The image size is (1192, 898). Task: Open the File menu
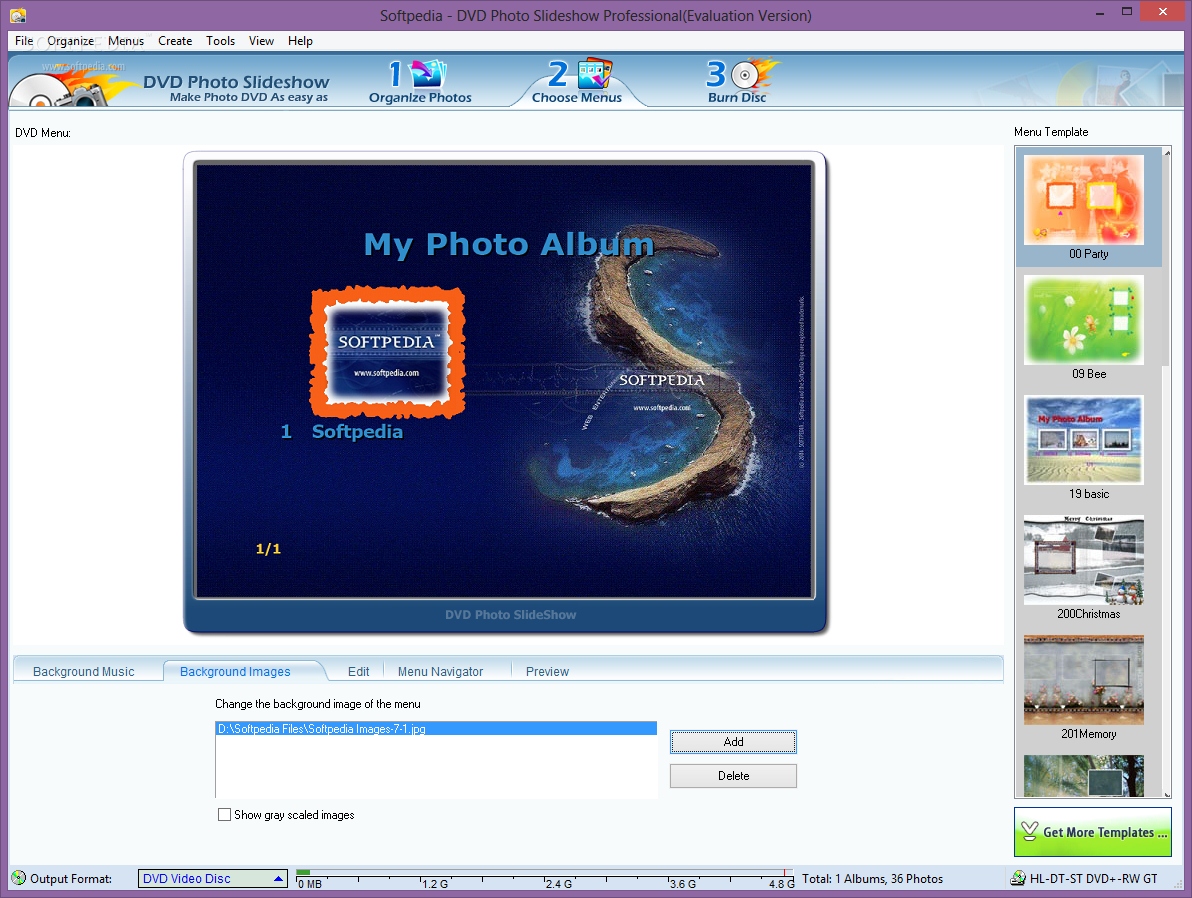(24, 41)
